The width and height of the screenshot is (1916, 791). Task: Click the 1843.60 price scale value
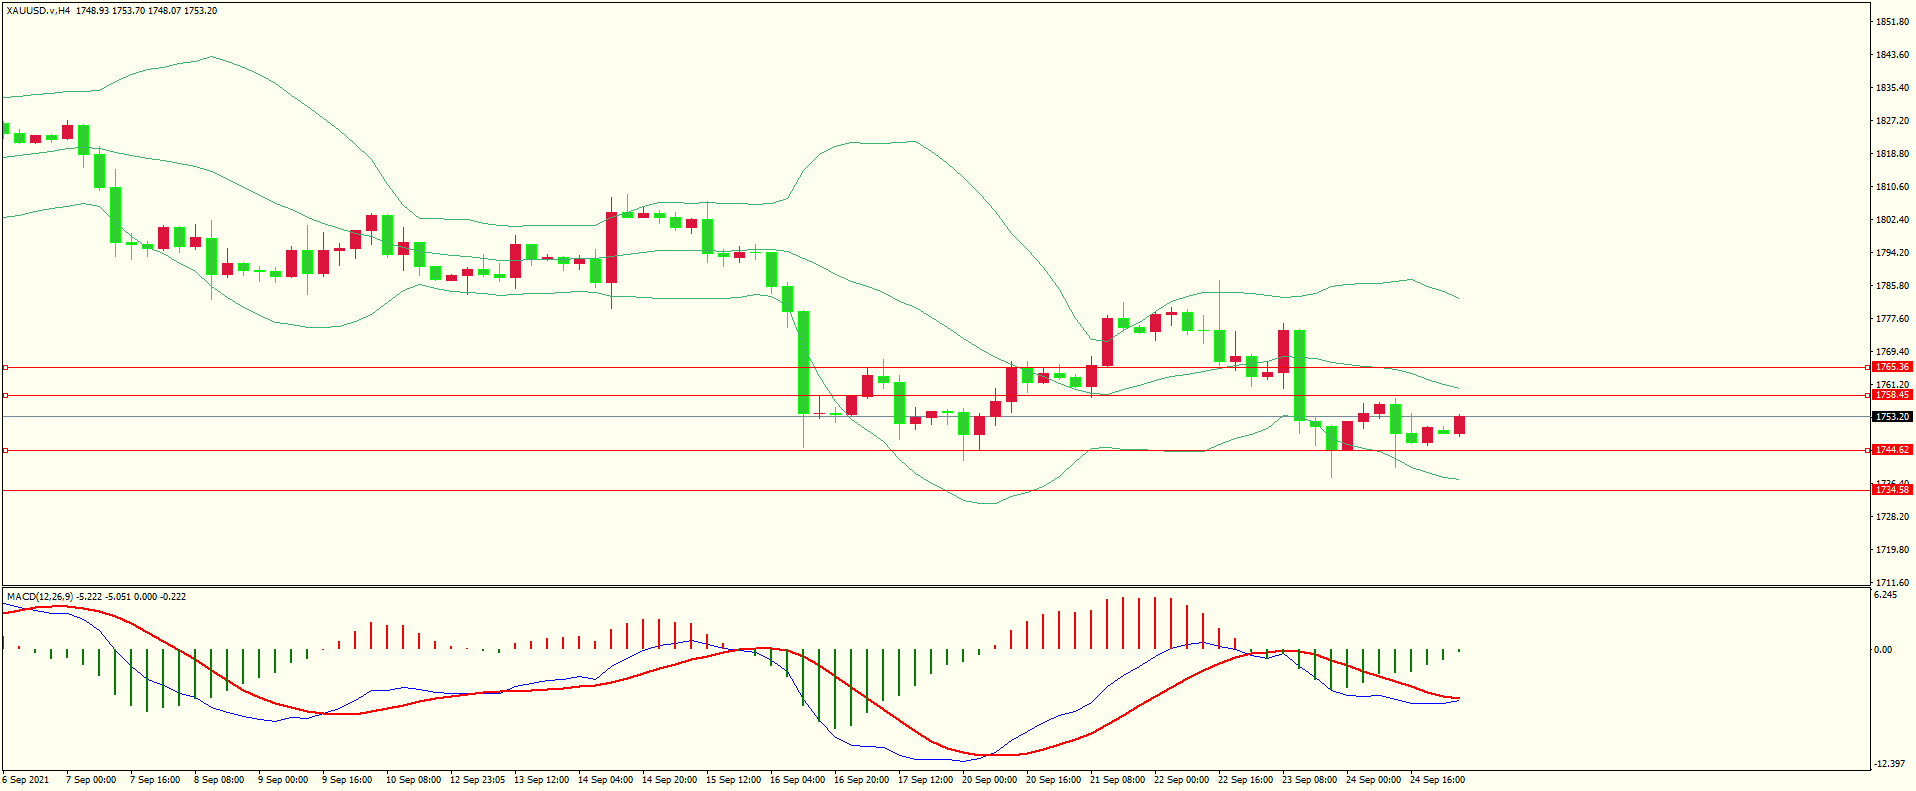point(1892,54)
